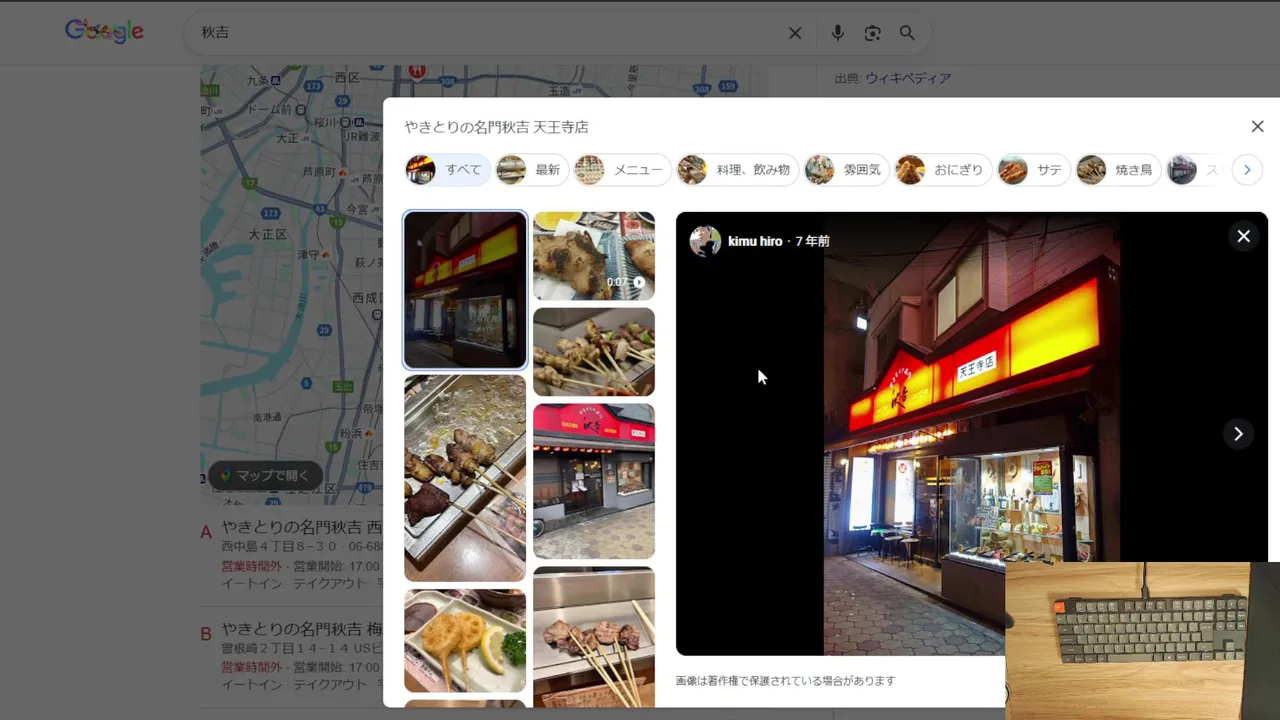The width and height of the screenshot is (1280, 720).
Task: Select the サテ category chip
Action: point(1034,170)
